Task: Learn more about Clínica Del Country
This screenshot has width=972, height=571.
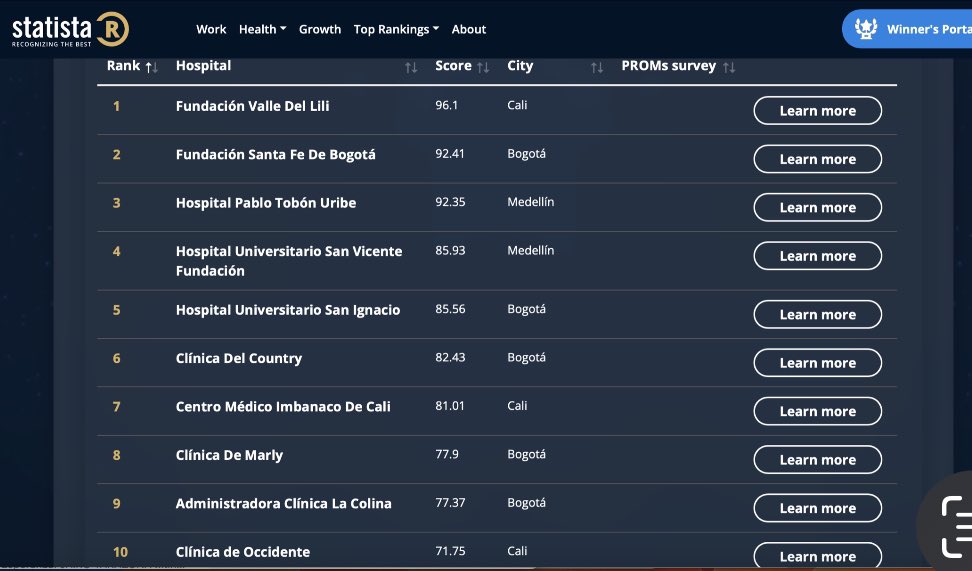Action: click(x=818, y=363)
